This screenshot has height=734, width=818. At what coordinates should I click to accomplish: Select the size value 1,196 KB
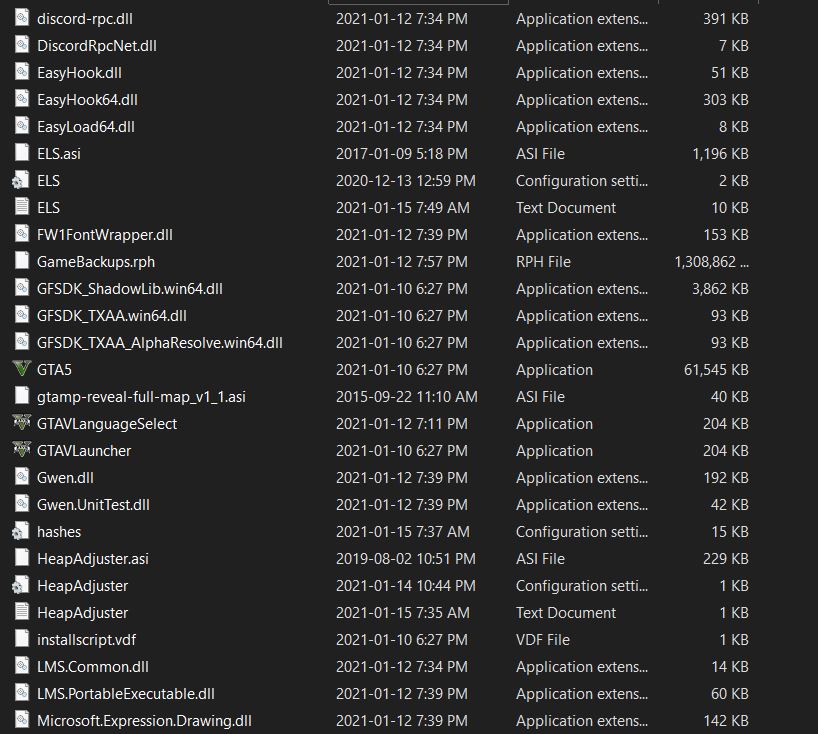[x=720, y=154]
